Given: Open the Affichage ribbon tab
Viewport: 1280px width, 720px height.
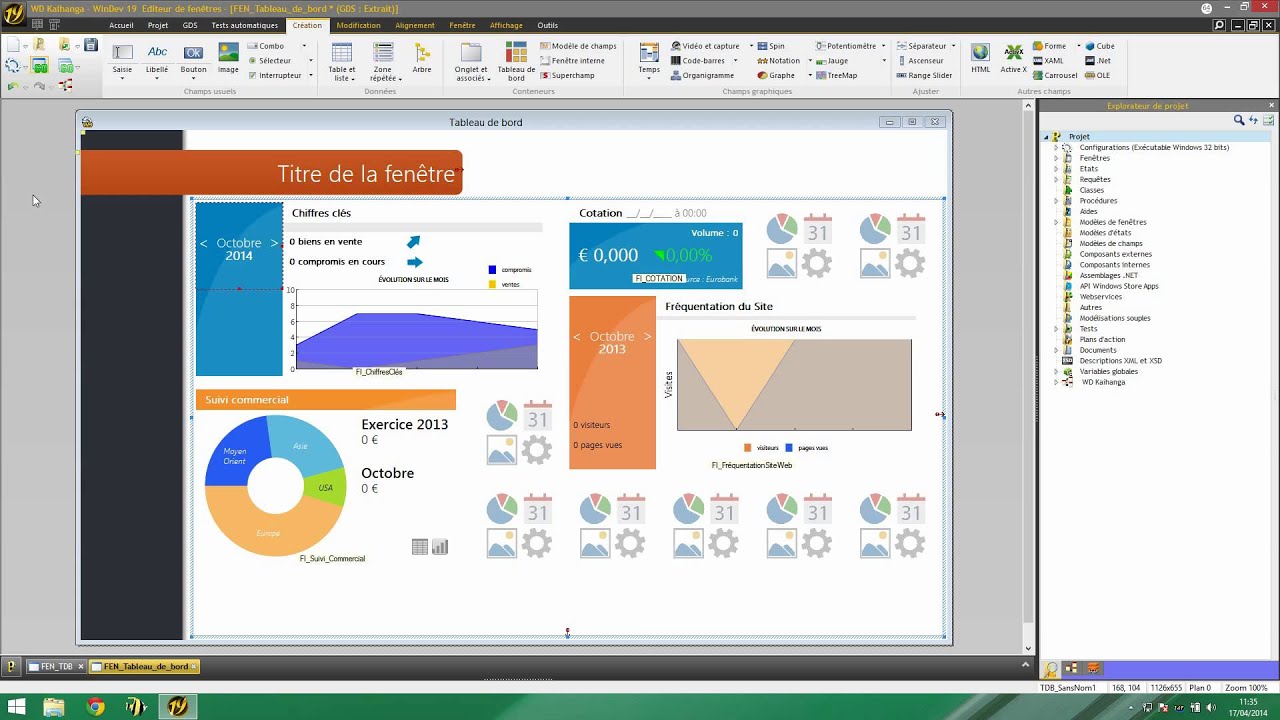Looking at the screenshot, I should tap(506, 25).
